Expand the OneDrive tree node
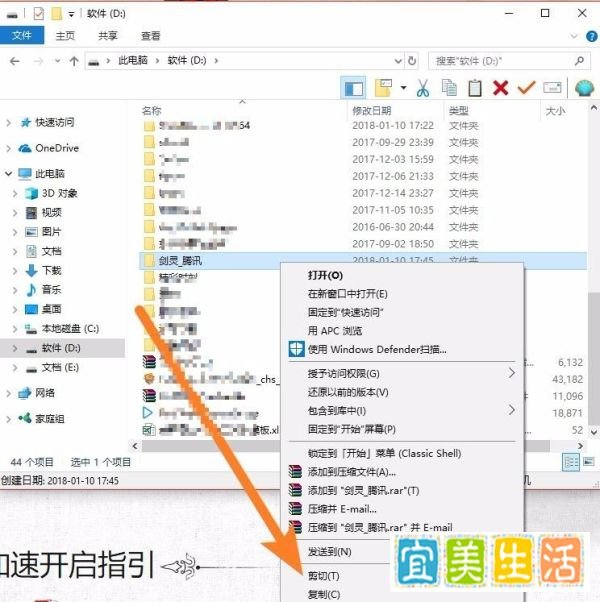This screenshot has width=600, height=602. pyautogui.click(x=8, y=148)
